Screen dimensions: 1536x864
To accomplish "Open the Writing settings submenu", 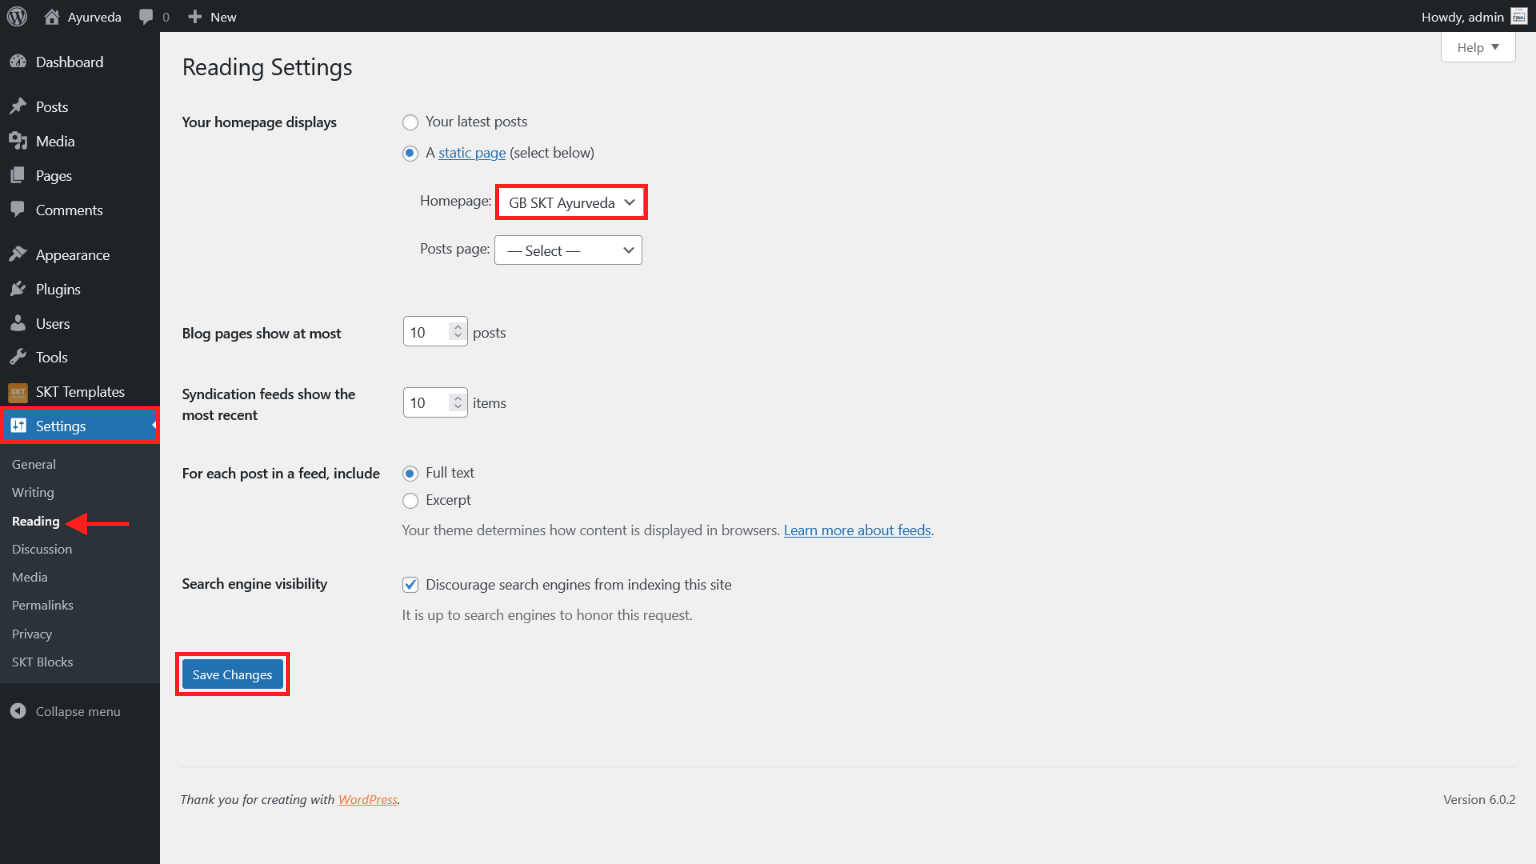I will (x=33, y=492).
